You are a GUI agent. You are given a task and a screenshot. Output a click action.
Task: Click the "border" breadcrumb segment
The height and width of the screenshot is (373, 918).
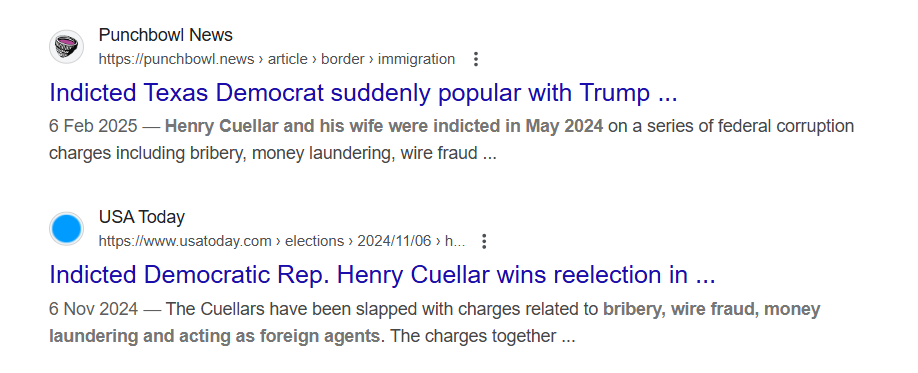342,59
